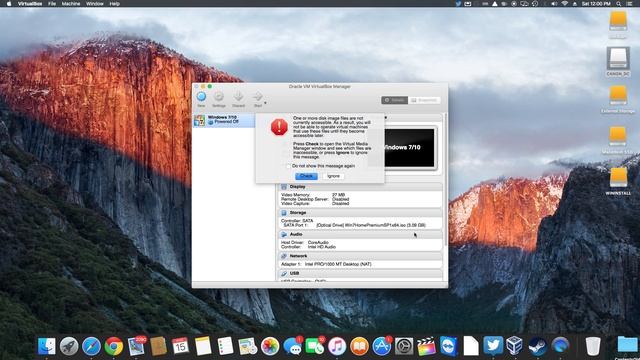Click the Video Memory 27 MB value
The image size is (640, 360).
pos(338,195)
